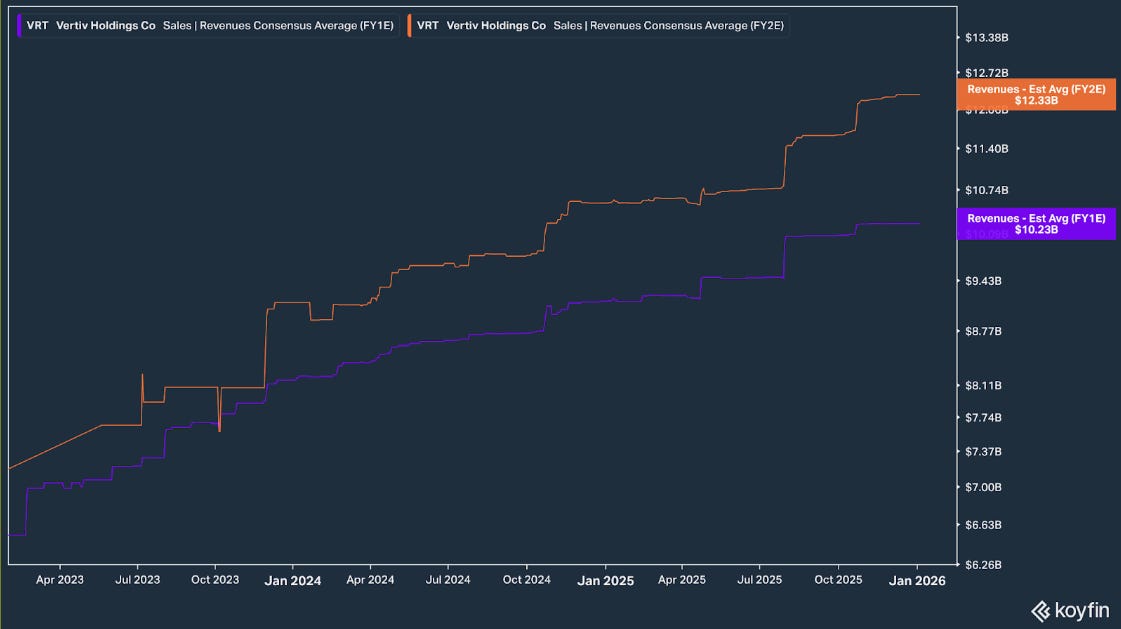Click the $8.77B y-axis label
Image resolution: width=1121 pixels, height=629 pixels.
pos(983,332)
